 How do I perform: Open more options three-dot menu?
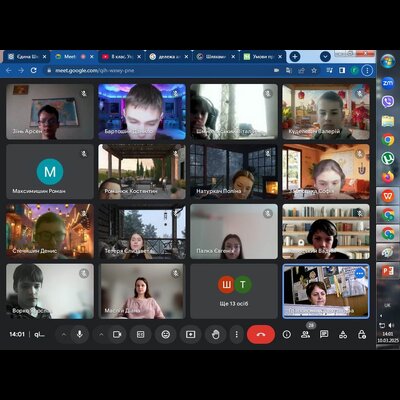coord(237,334)
